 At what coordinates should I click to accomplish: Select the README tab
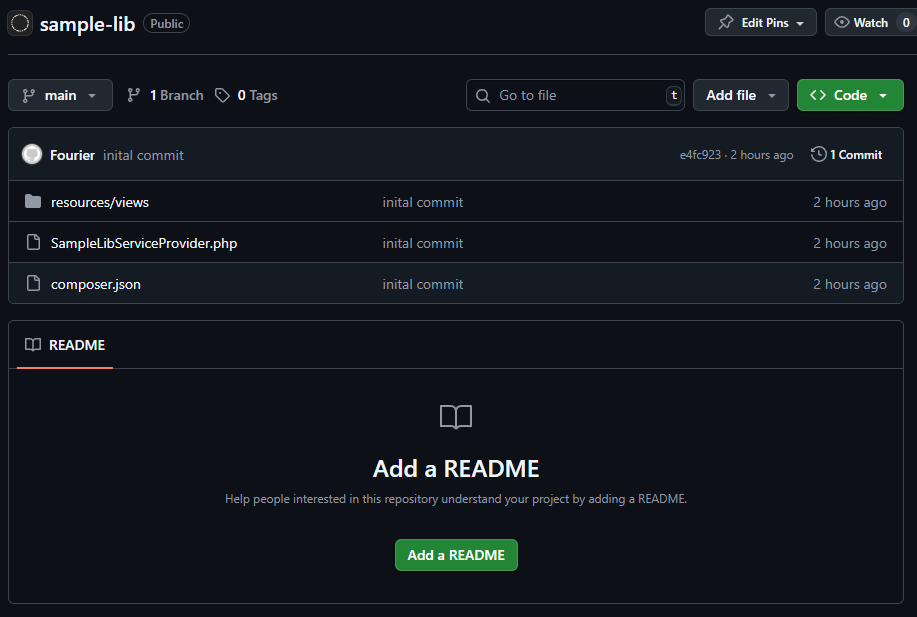point(65,345)
